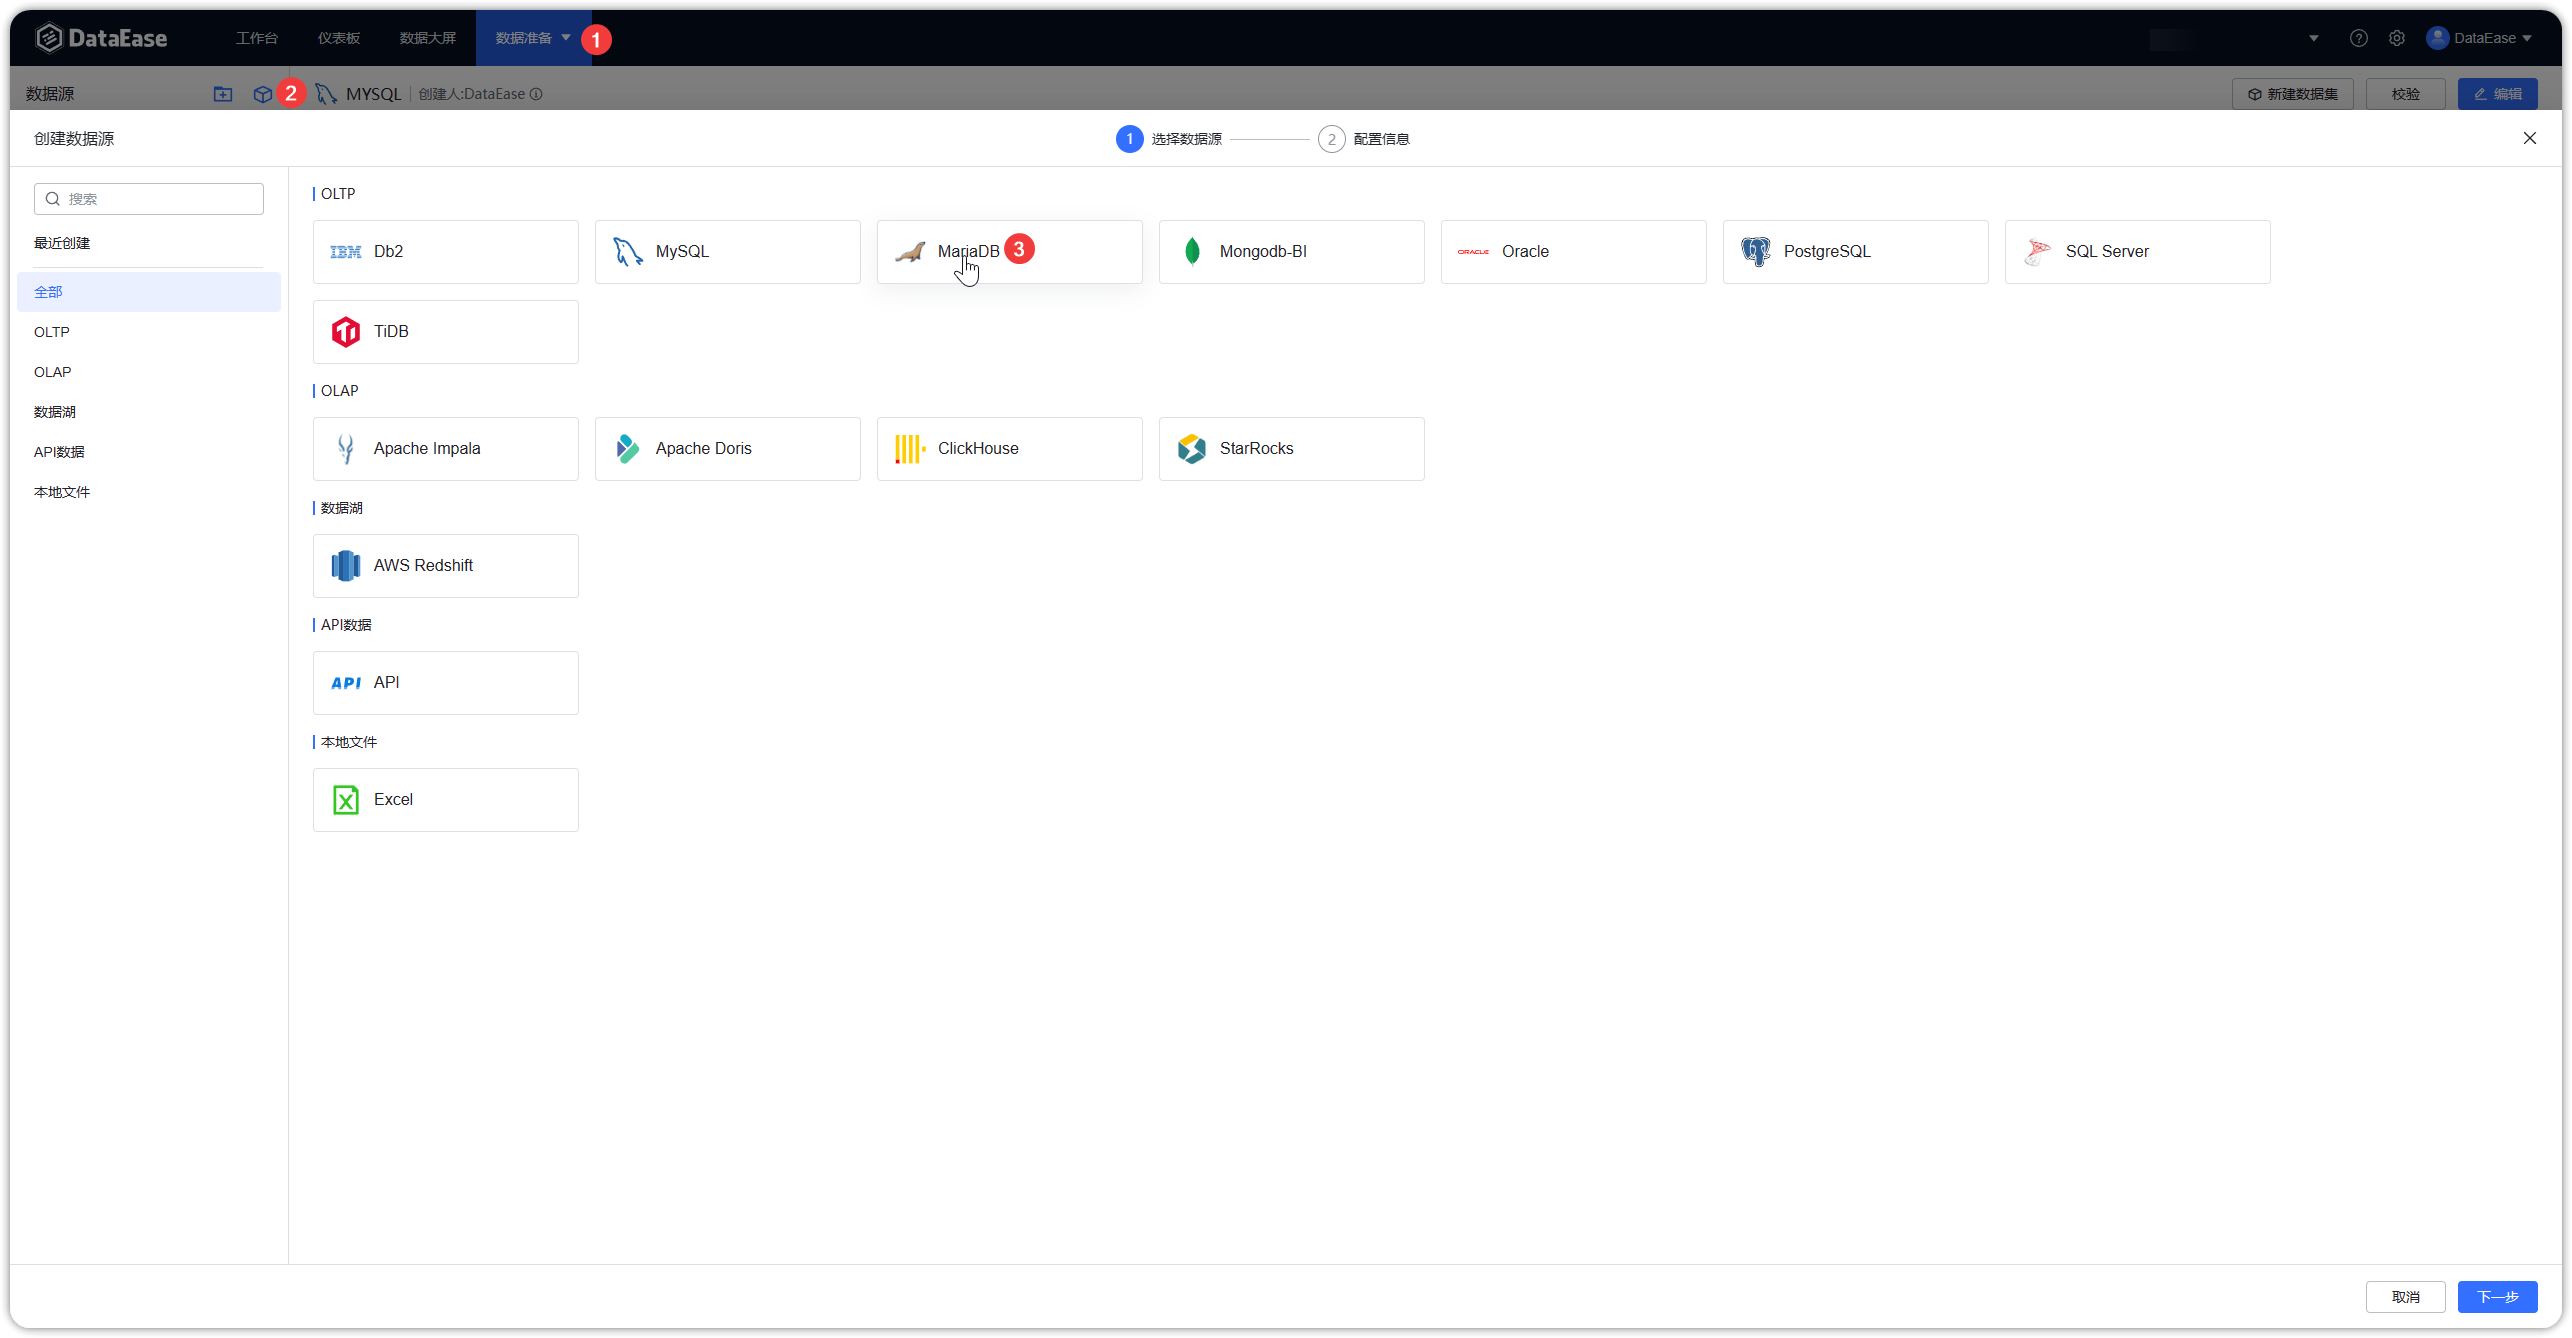Click the help question mark icon
This screenshot has width=2572, height=1338.
coord(2359,37)
